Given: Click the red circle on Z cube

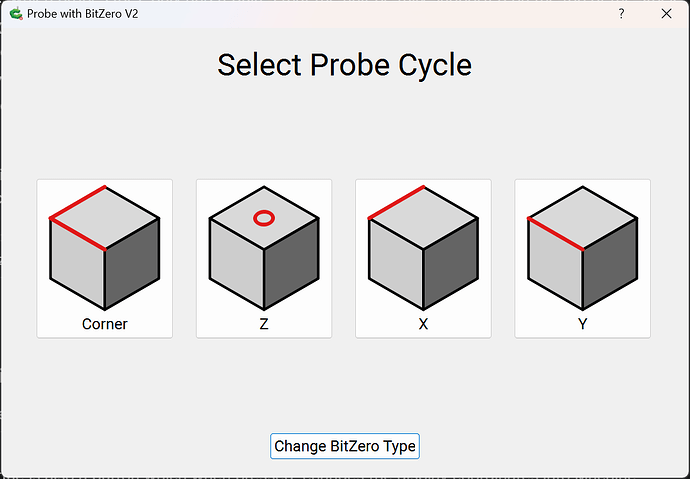Looking at the screenshot, I should 264,217.
